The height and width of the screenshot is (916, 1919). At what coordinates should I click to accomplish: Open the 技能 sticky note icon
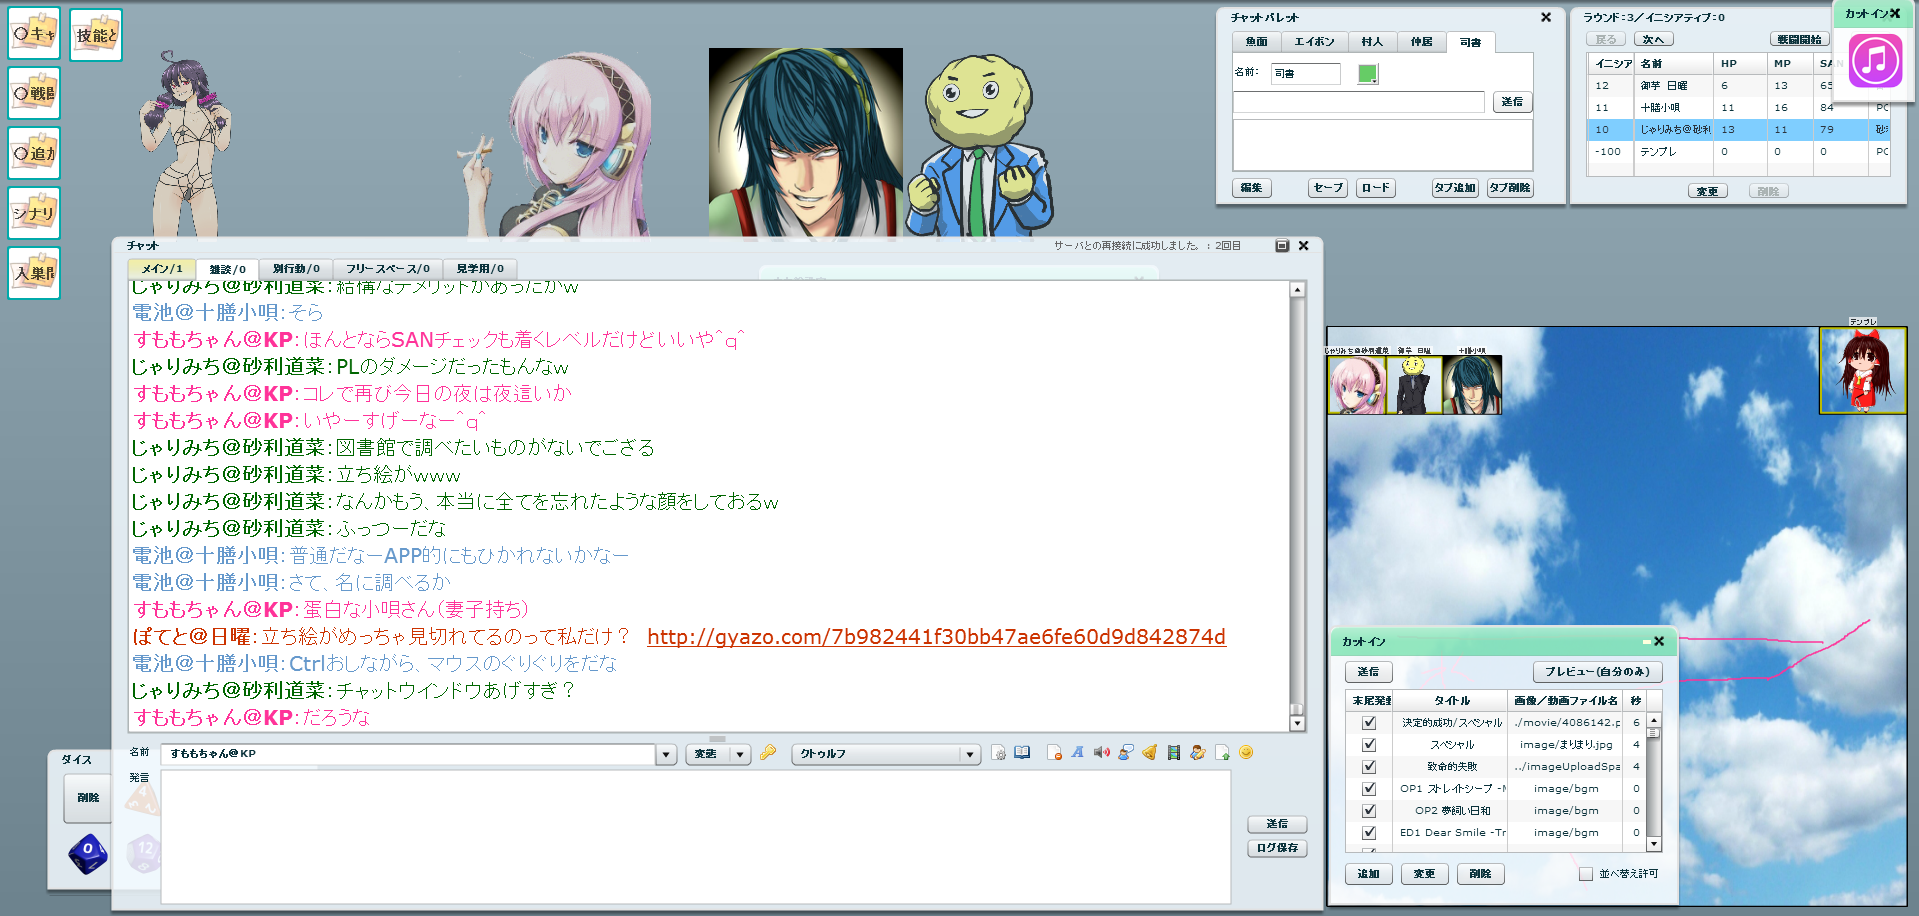[x=96, y=35]
